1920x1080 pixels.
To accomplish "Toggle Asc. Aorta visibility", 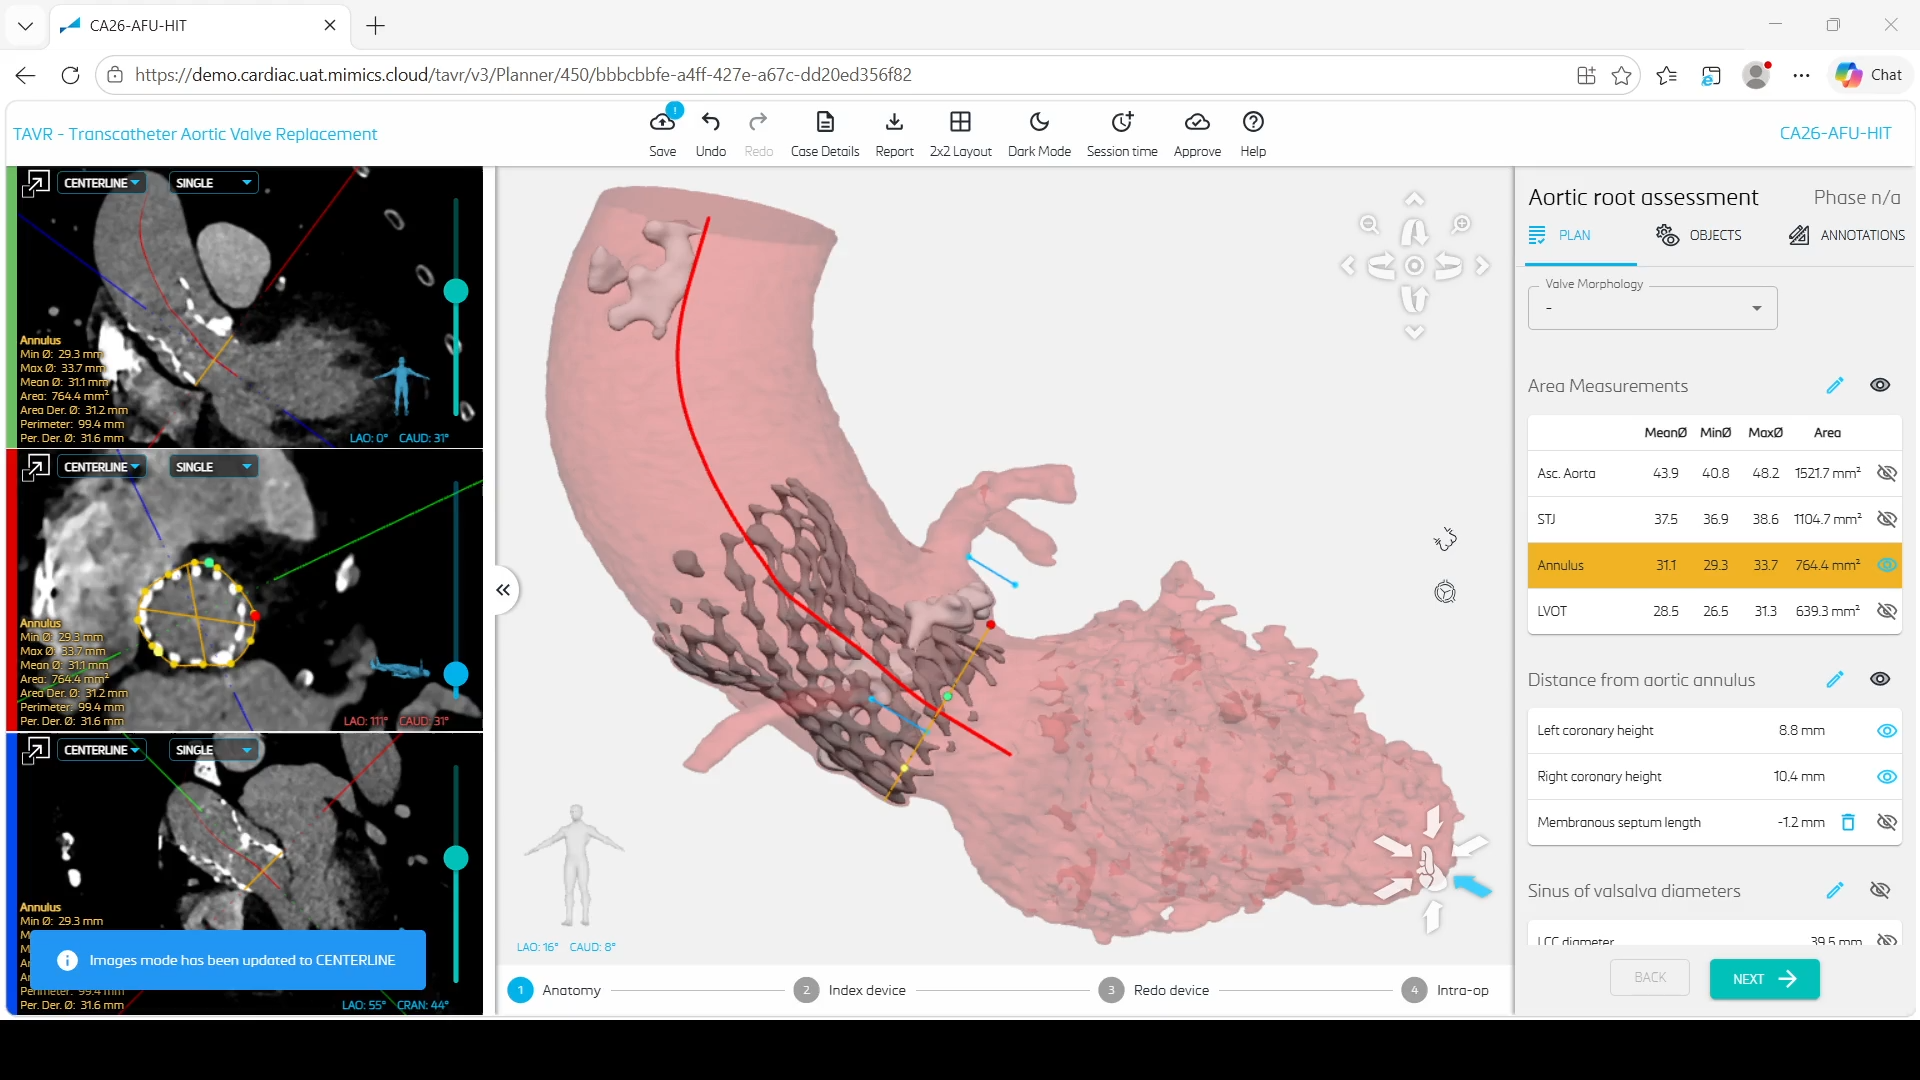I will click(1887, 473).
